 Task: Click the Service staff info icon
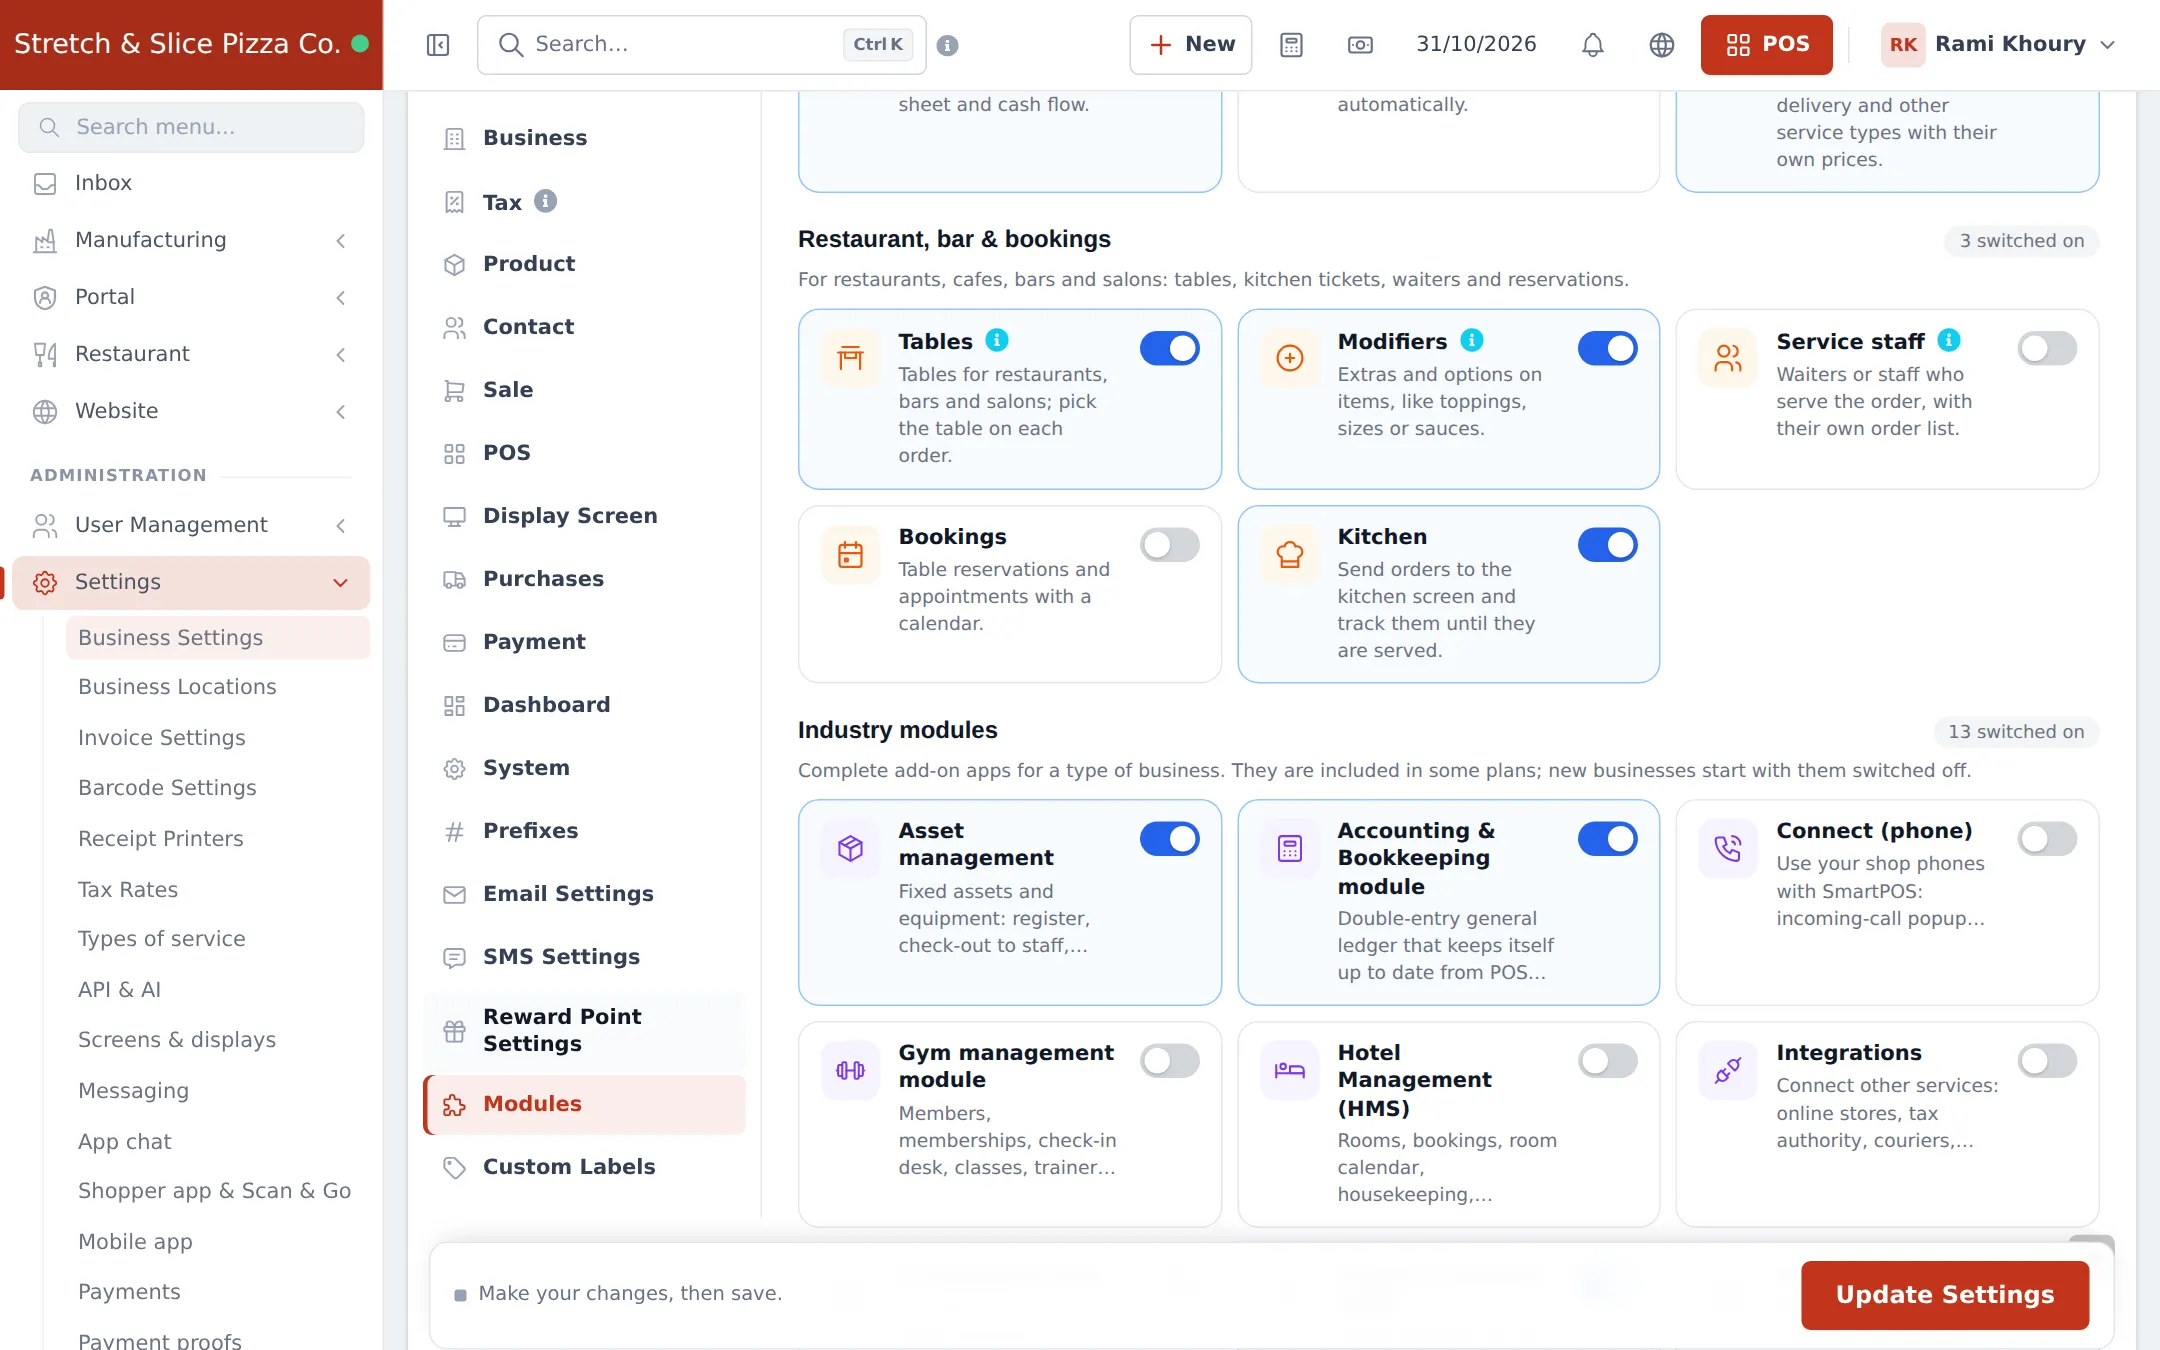[x=1948, y=340]
